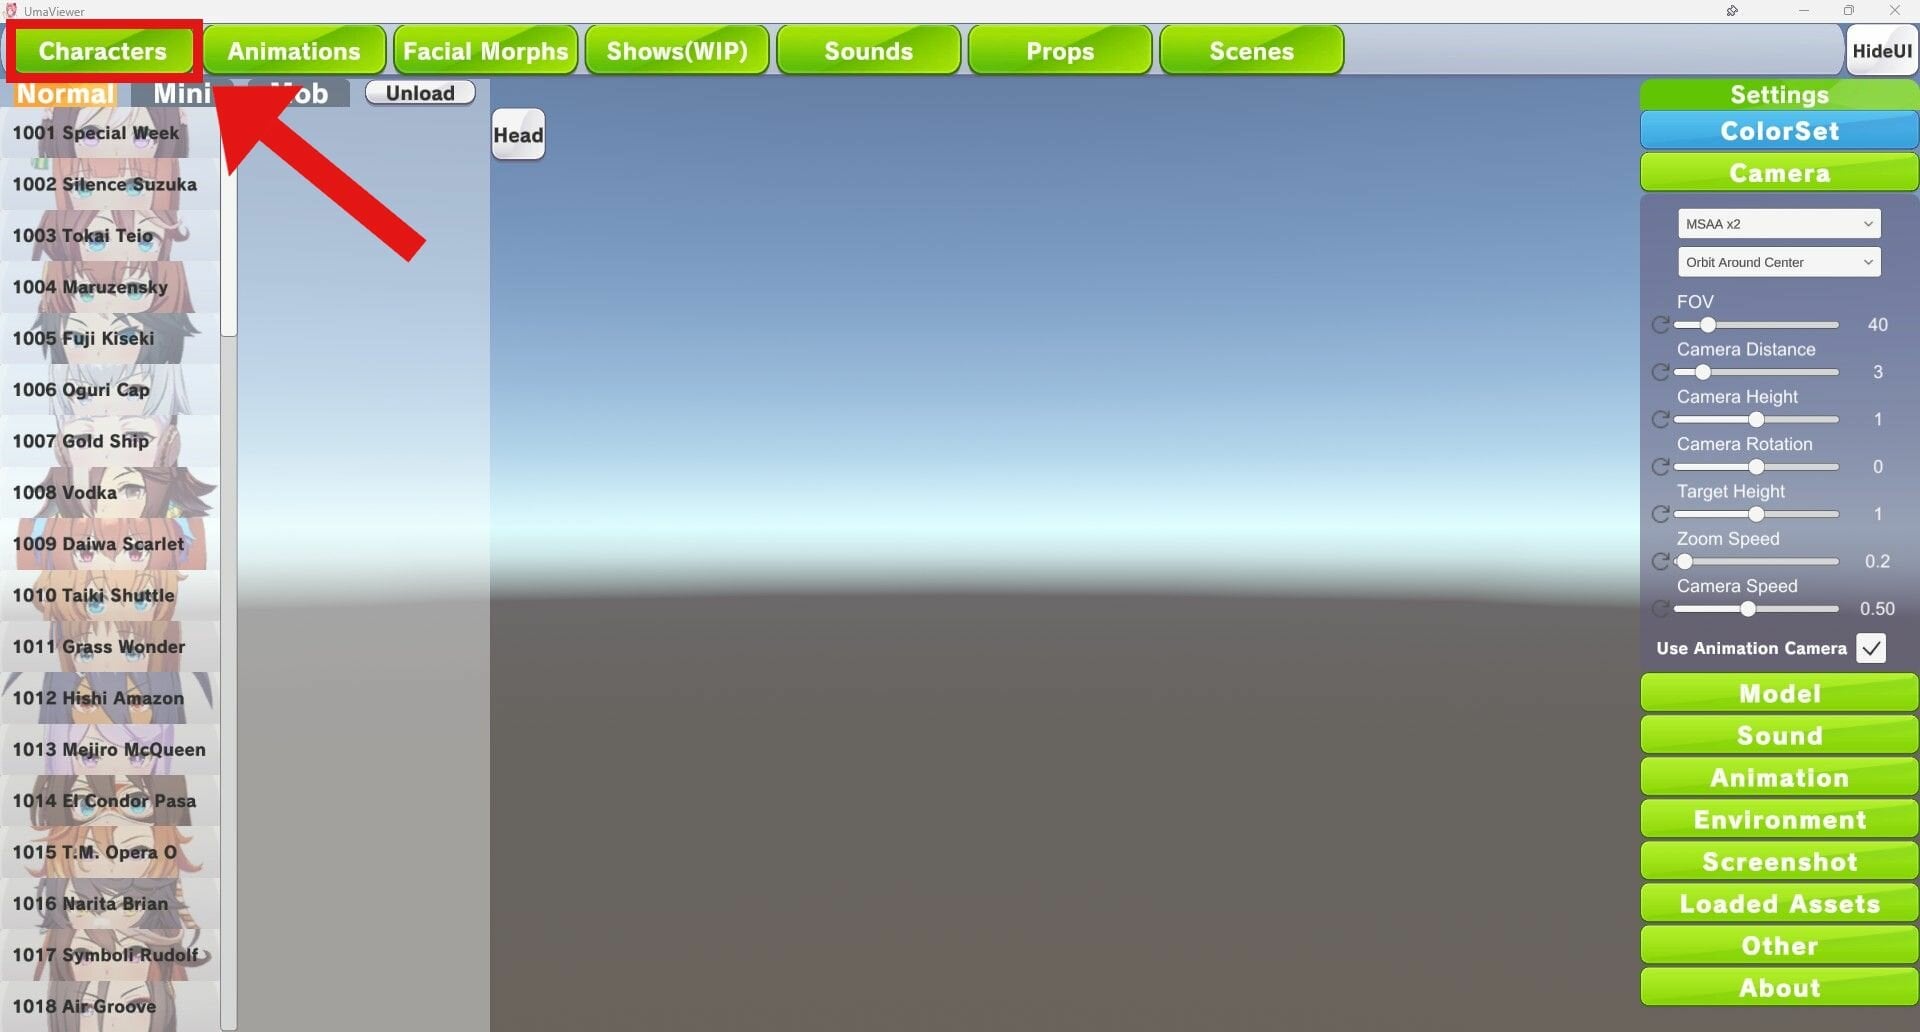
Task: Select 1012 Hishi Amazon character
Action: pos(110,698)
